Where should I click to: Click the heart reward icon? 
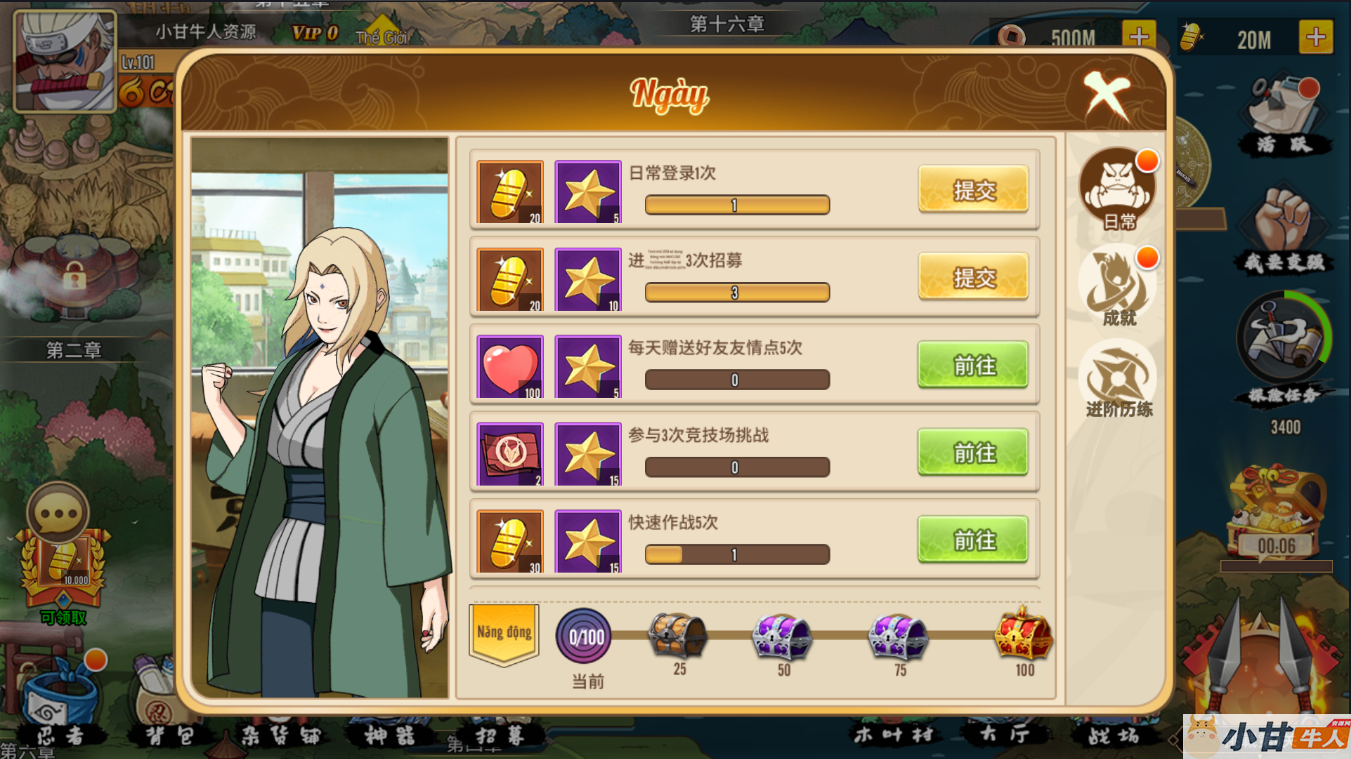(510, 368)
